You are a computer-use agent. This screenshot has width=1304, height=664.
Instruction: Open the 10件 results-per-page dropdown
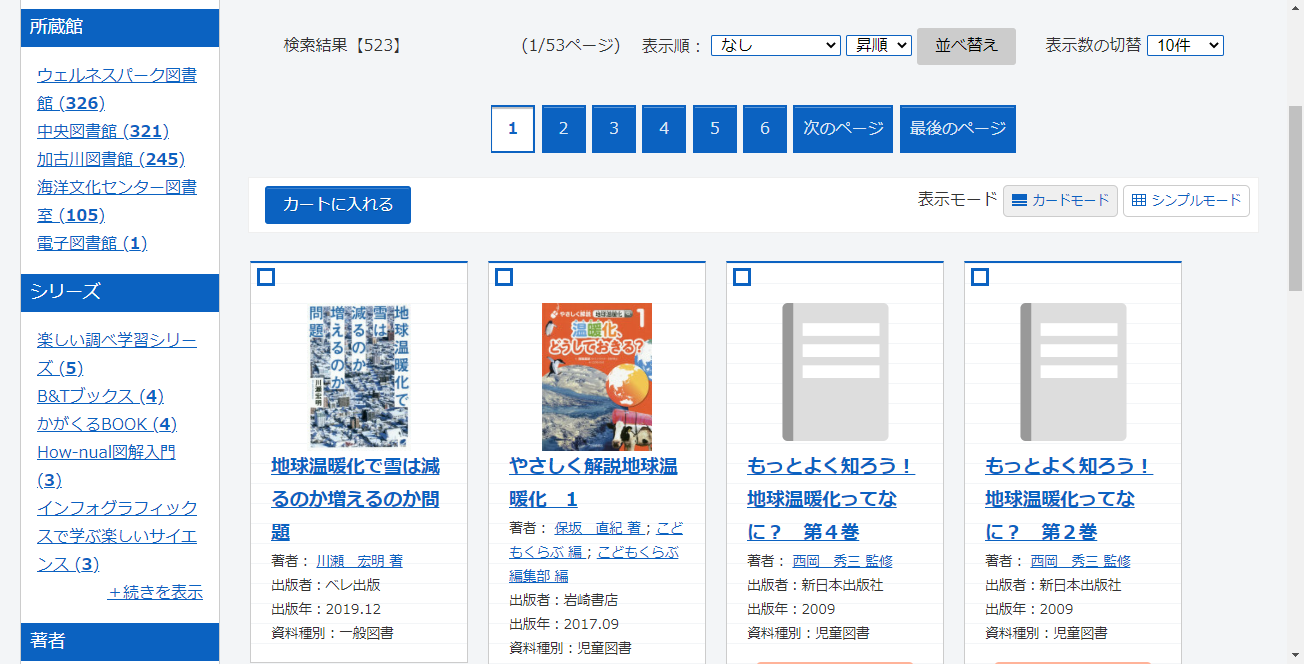(1185, 45)
